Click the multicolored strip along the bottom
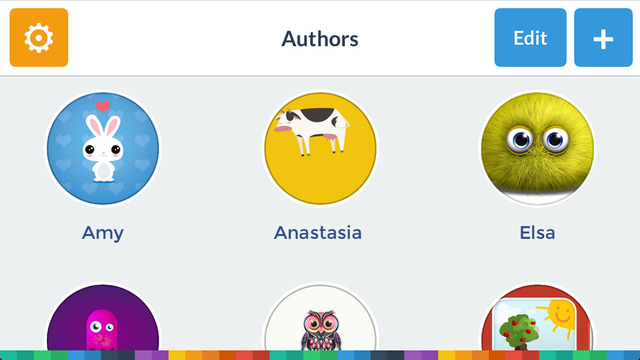 [x=320, y=355]
